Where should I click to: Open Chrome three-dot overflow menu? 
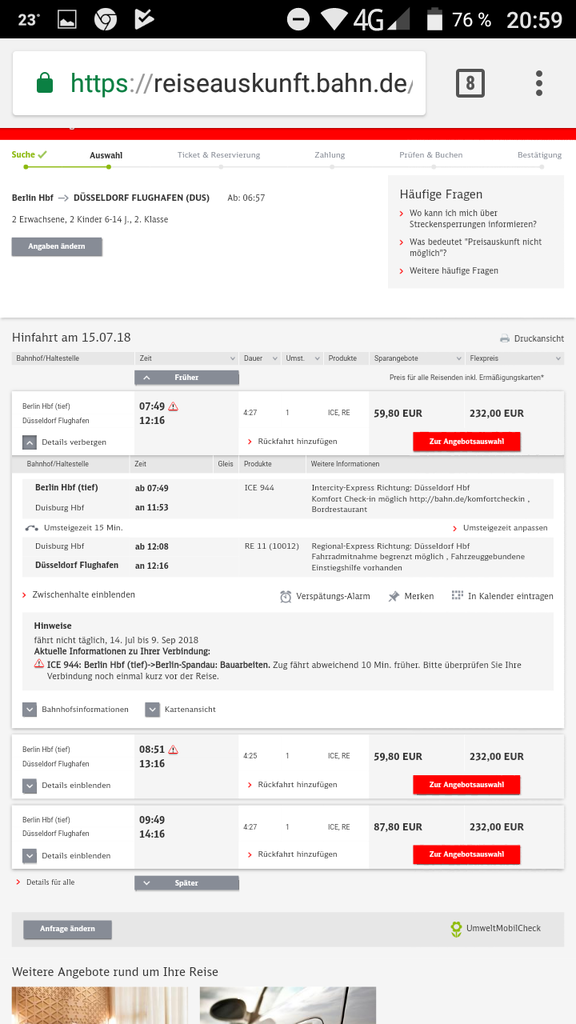(539, 84)
